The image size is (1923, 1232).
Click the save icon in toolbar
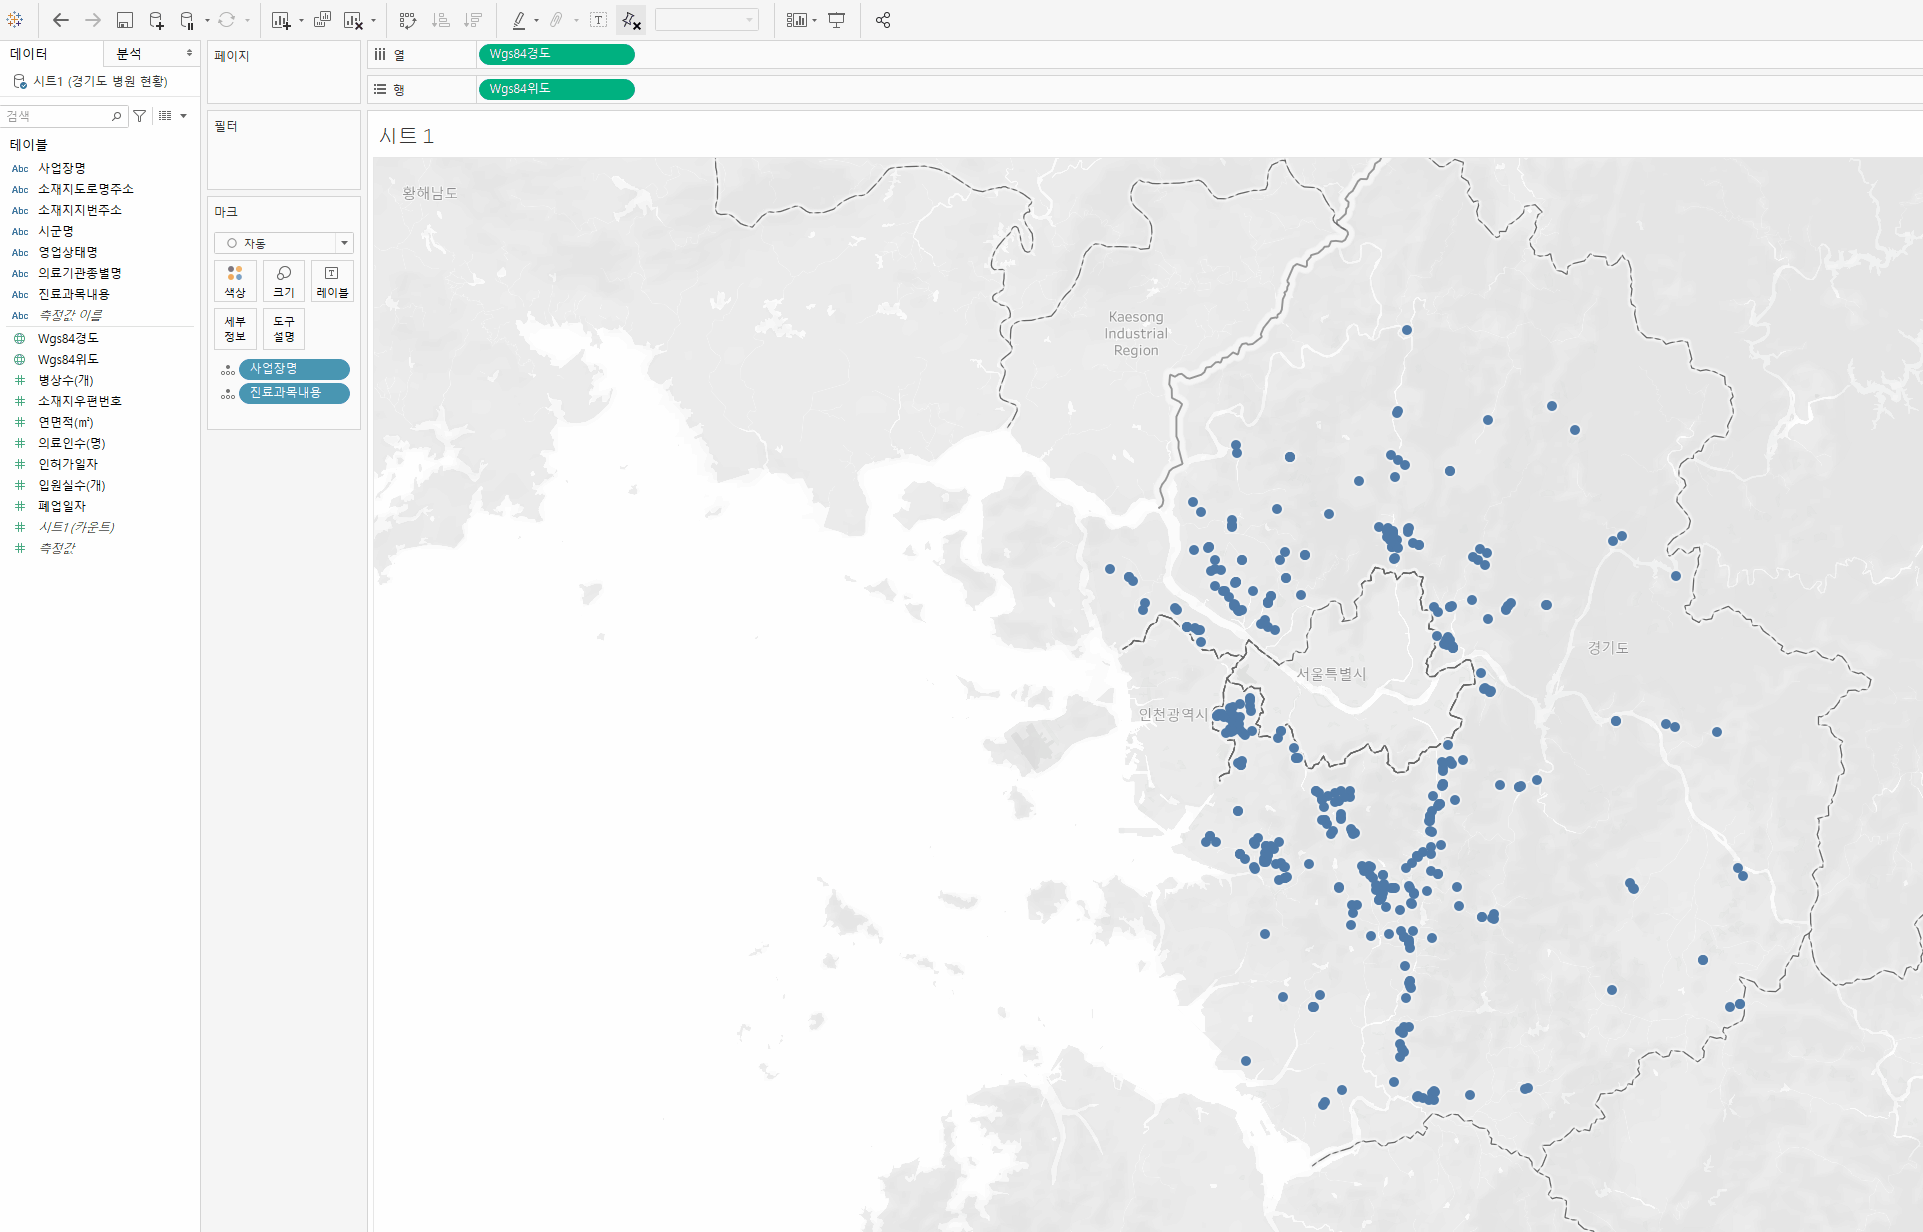[x=125, y=20]
